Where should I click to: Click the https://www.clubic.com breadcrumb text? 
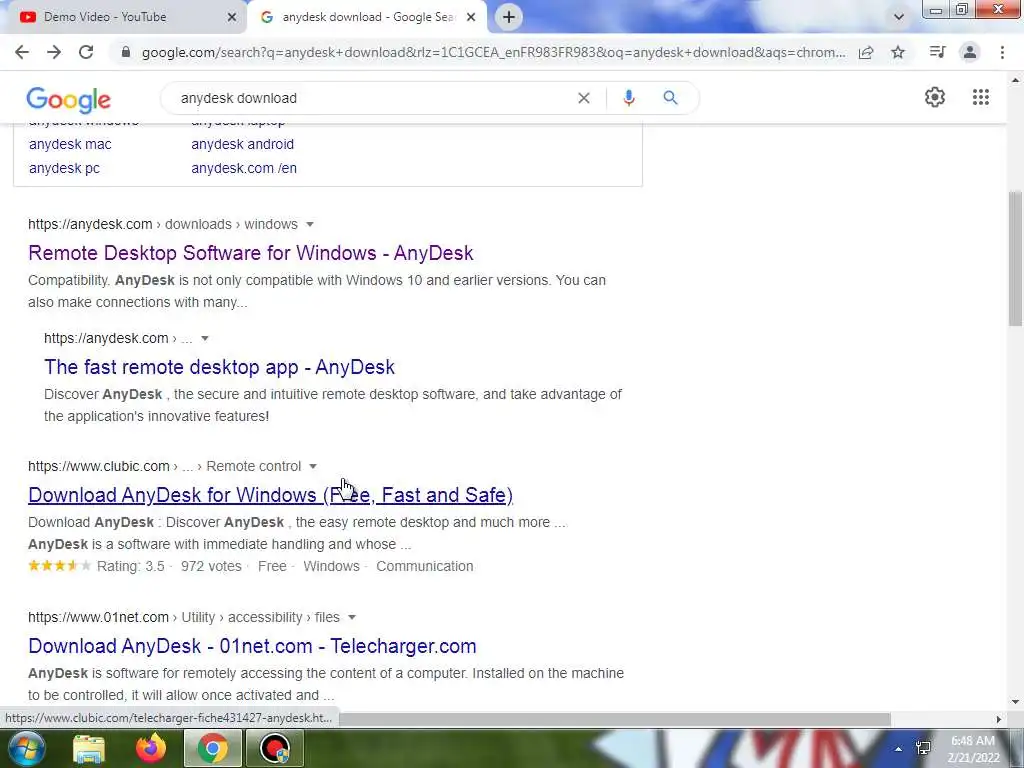pos(99,466)
